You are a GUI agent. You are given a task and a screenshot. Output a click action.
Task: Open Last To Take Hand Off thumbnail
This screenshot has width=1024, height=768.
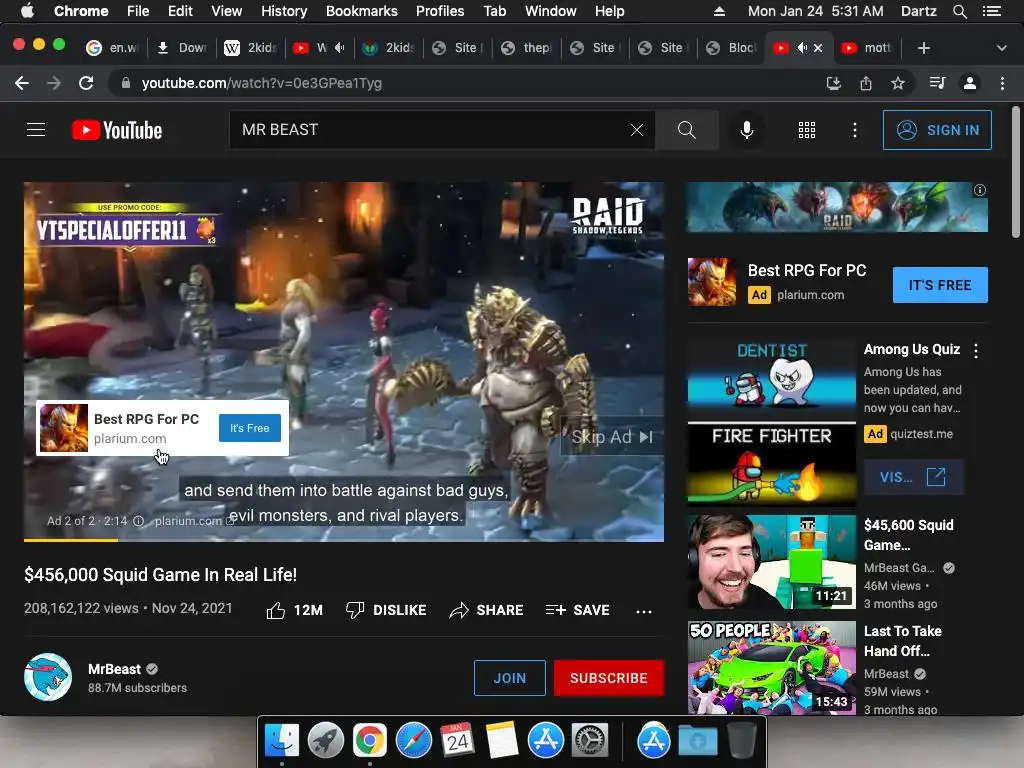click(771, 667)
